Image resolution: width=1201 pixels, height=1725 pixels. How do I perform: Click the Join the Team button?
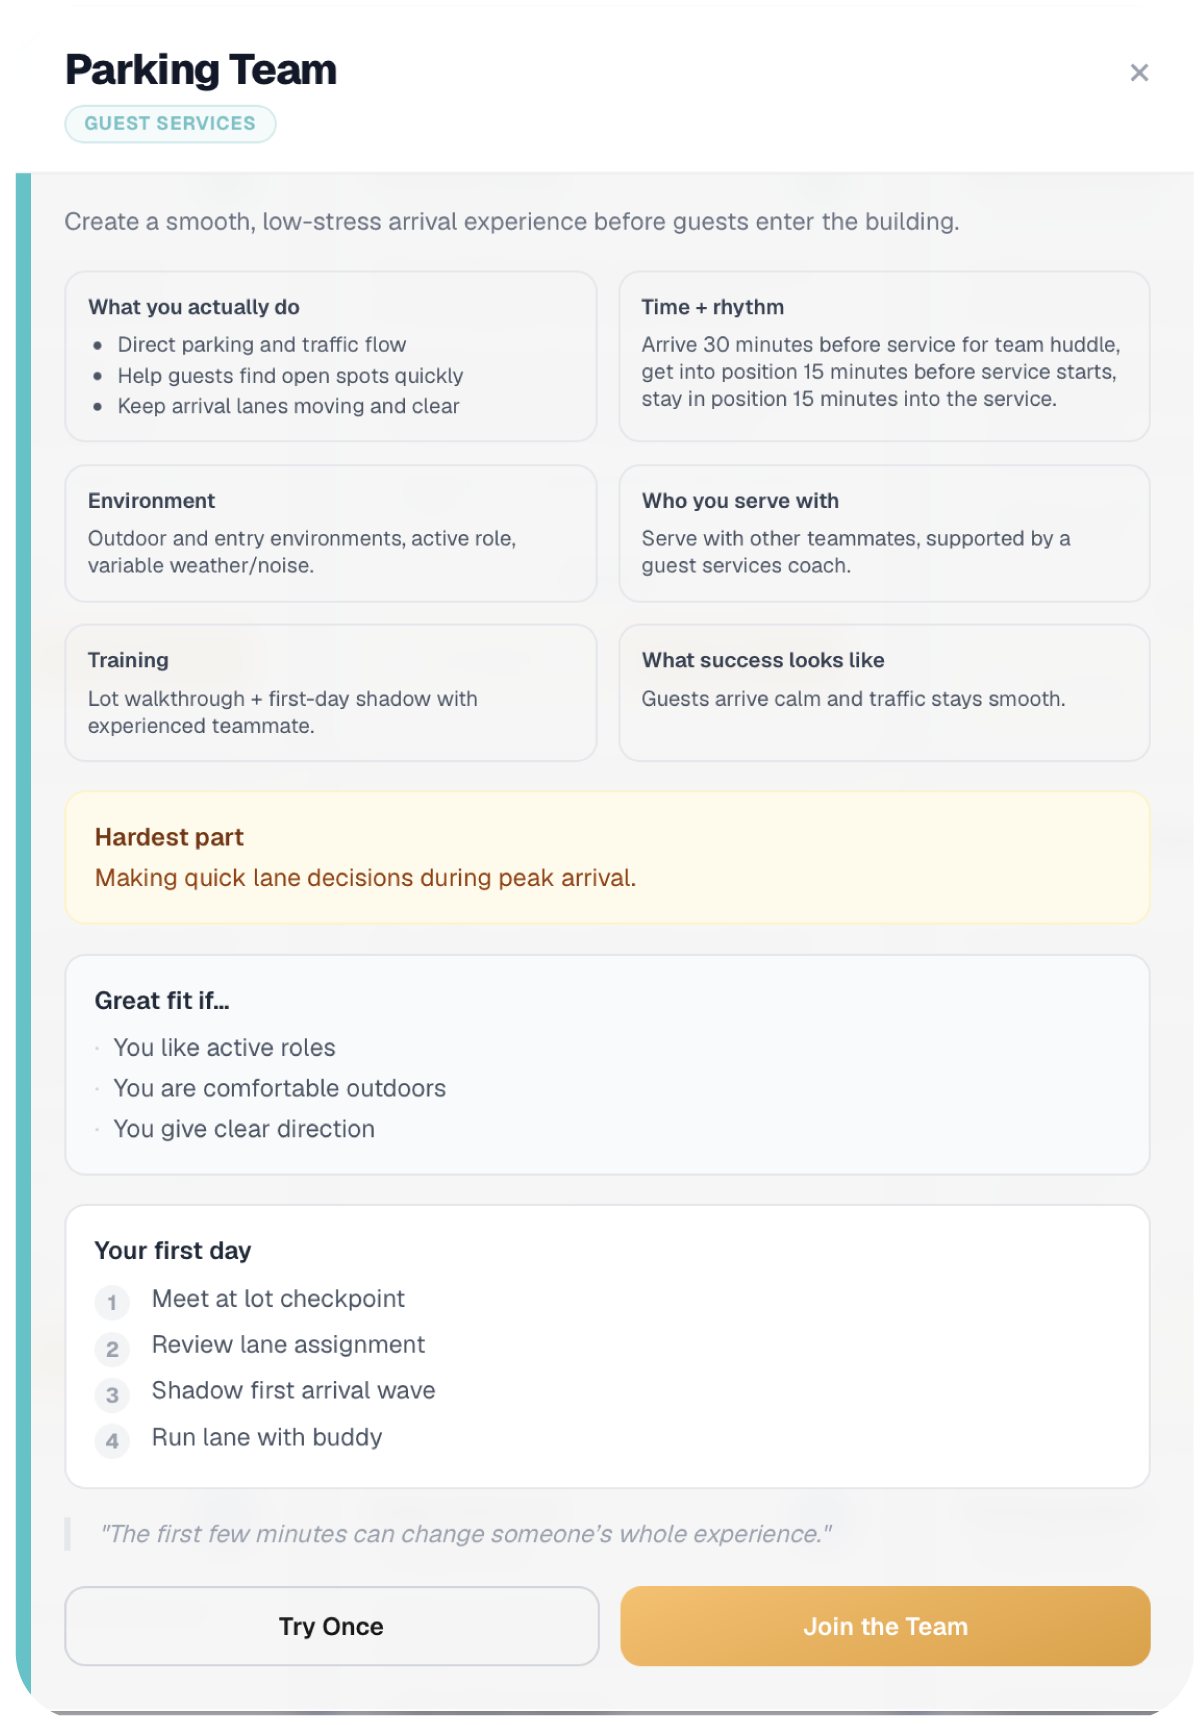coord(885,1626)
